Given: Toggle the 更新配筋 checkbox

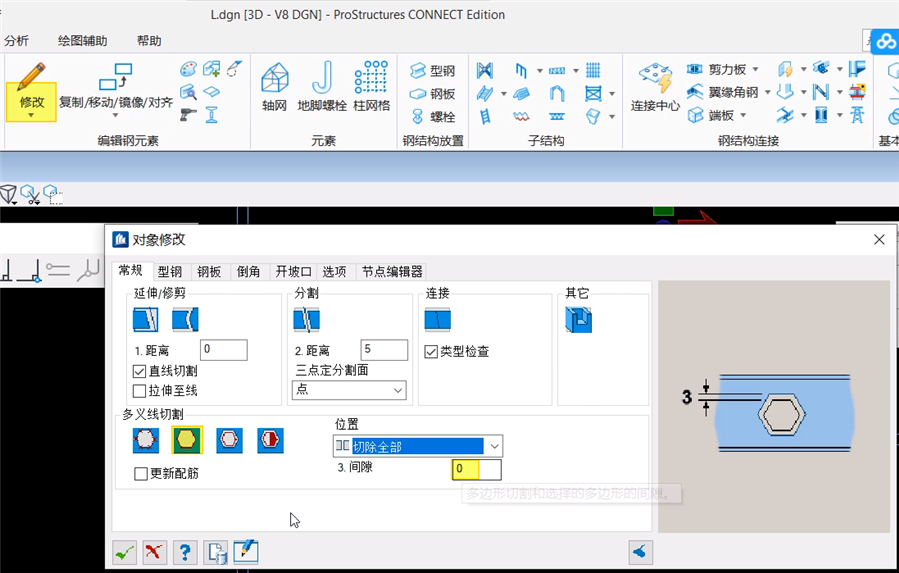Looking at the screenshot, I should click(x=140, y=474).
